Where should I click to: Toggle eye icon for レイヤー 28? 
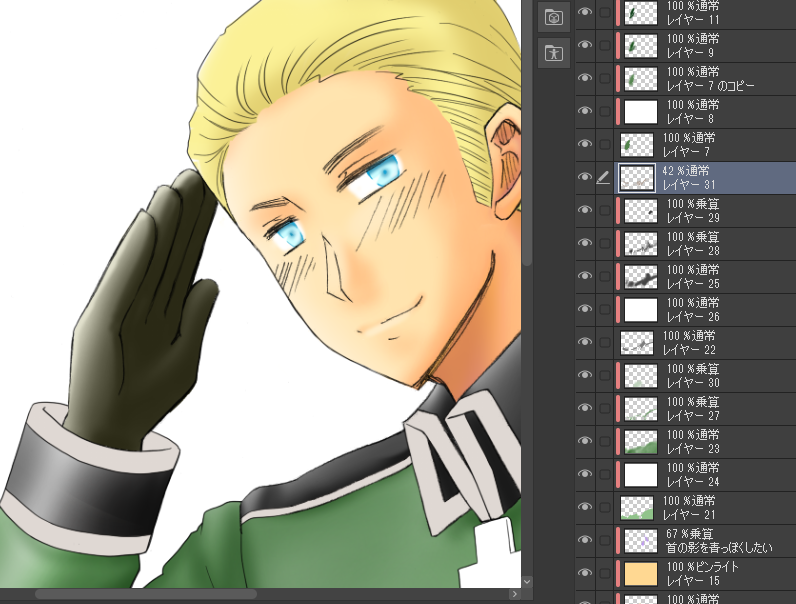[x=585, y=243]
